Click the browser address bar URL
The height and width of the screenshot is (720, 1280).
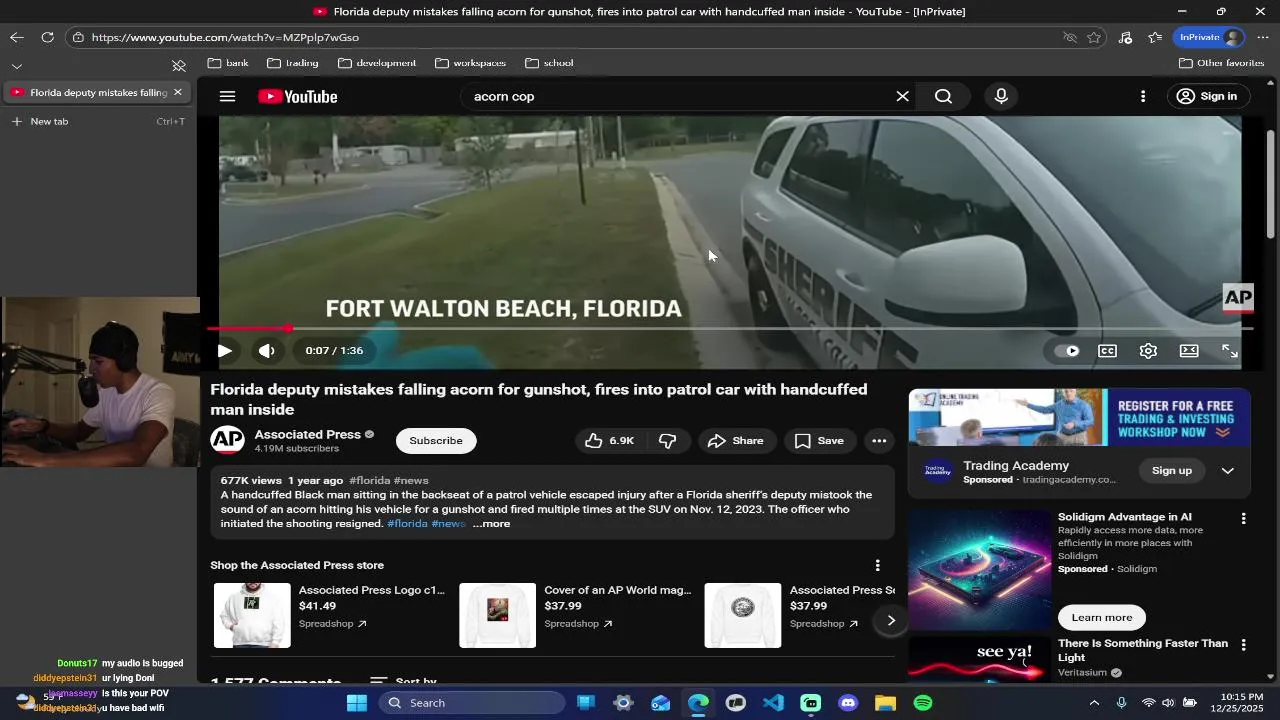point(225,37)
